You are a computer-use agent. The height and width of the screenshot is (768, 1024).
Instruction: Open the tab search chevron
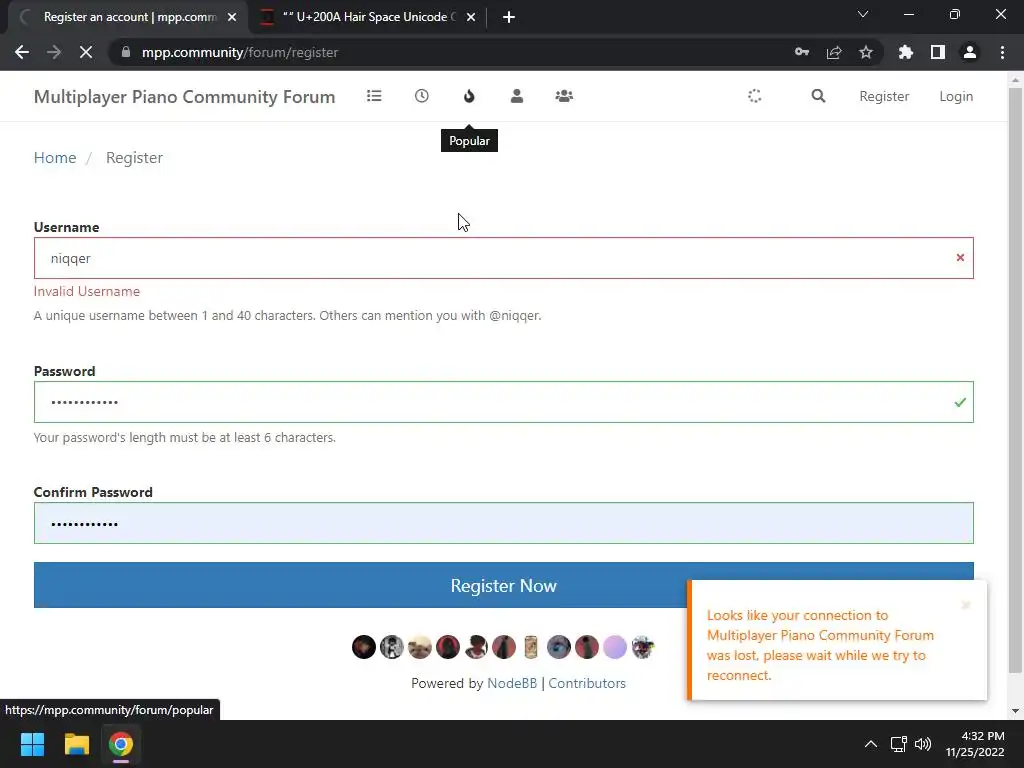(x=863, y=14)
